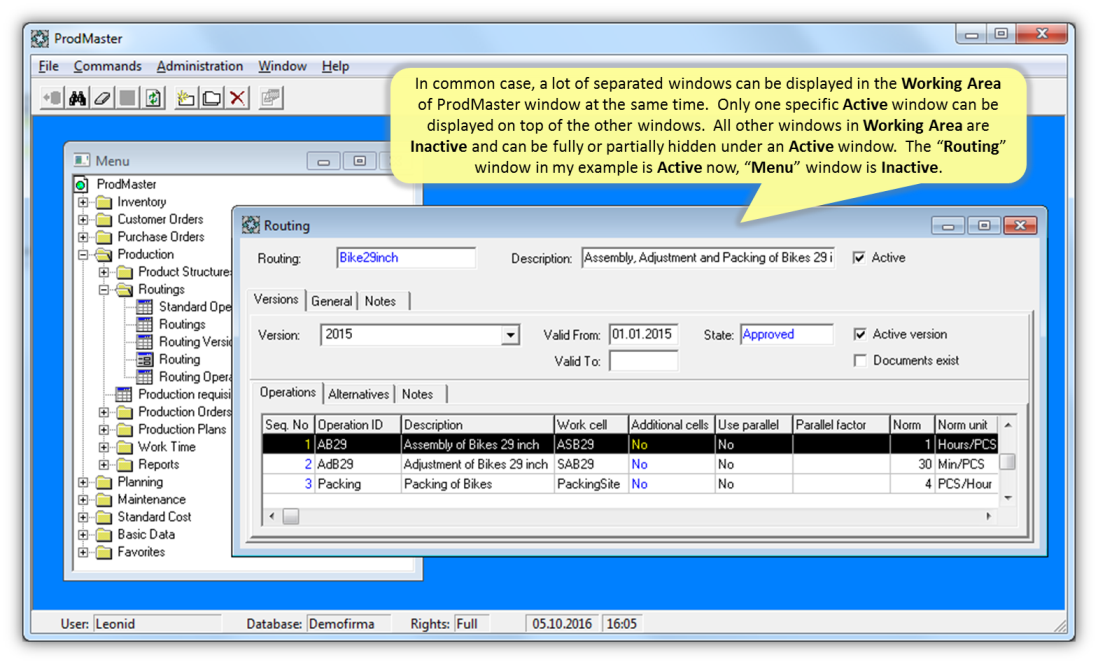
Task: Click the Routing form icon in Menu tree
Action: tap(144, 359)
